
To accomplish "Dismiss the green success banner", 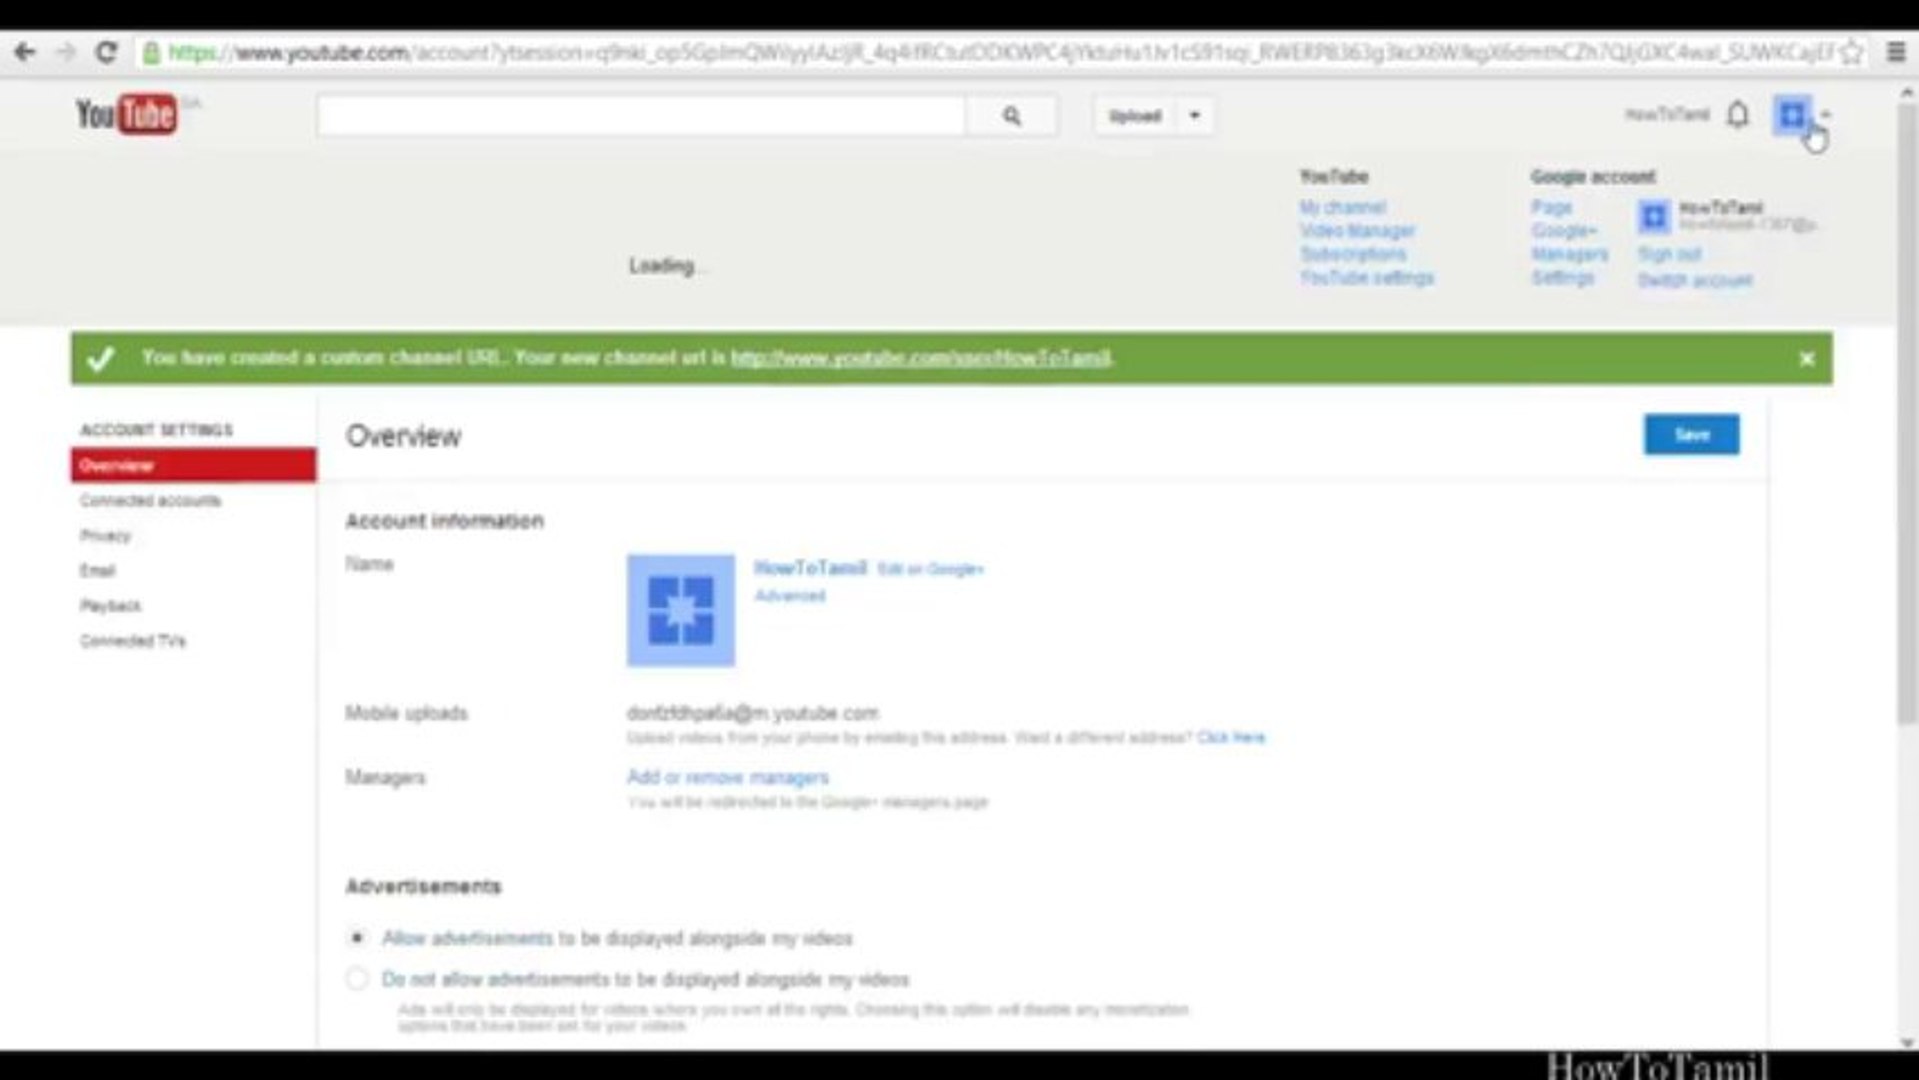I will [1807, 358].
